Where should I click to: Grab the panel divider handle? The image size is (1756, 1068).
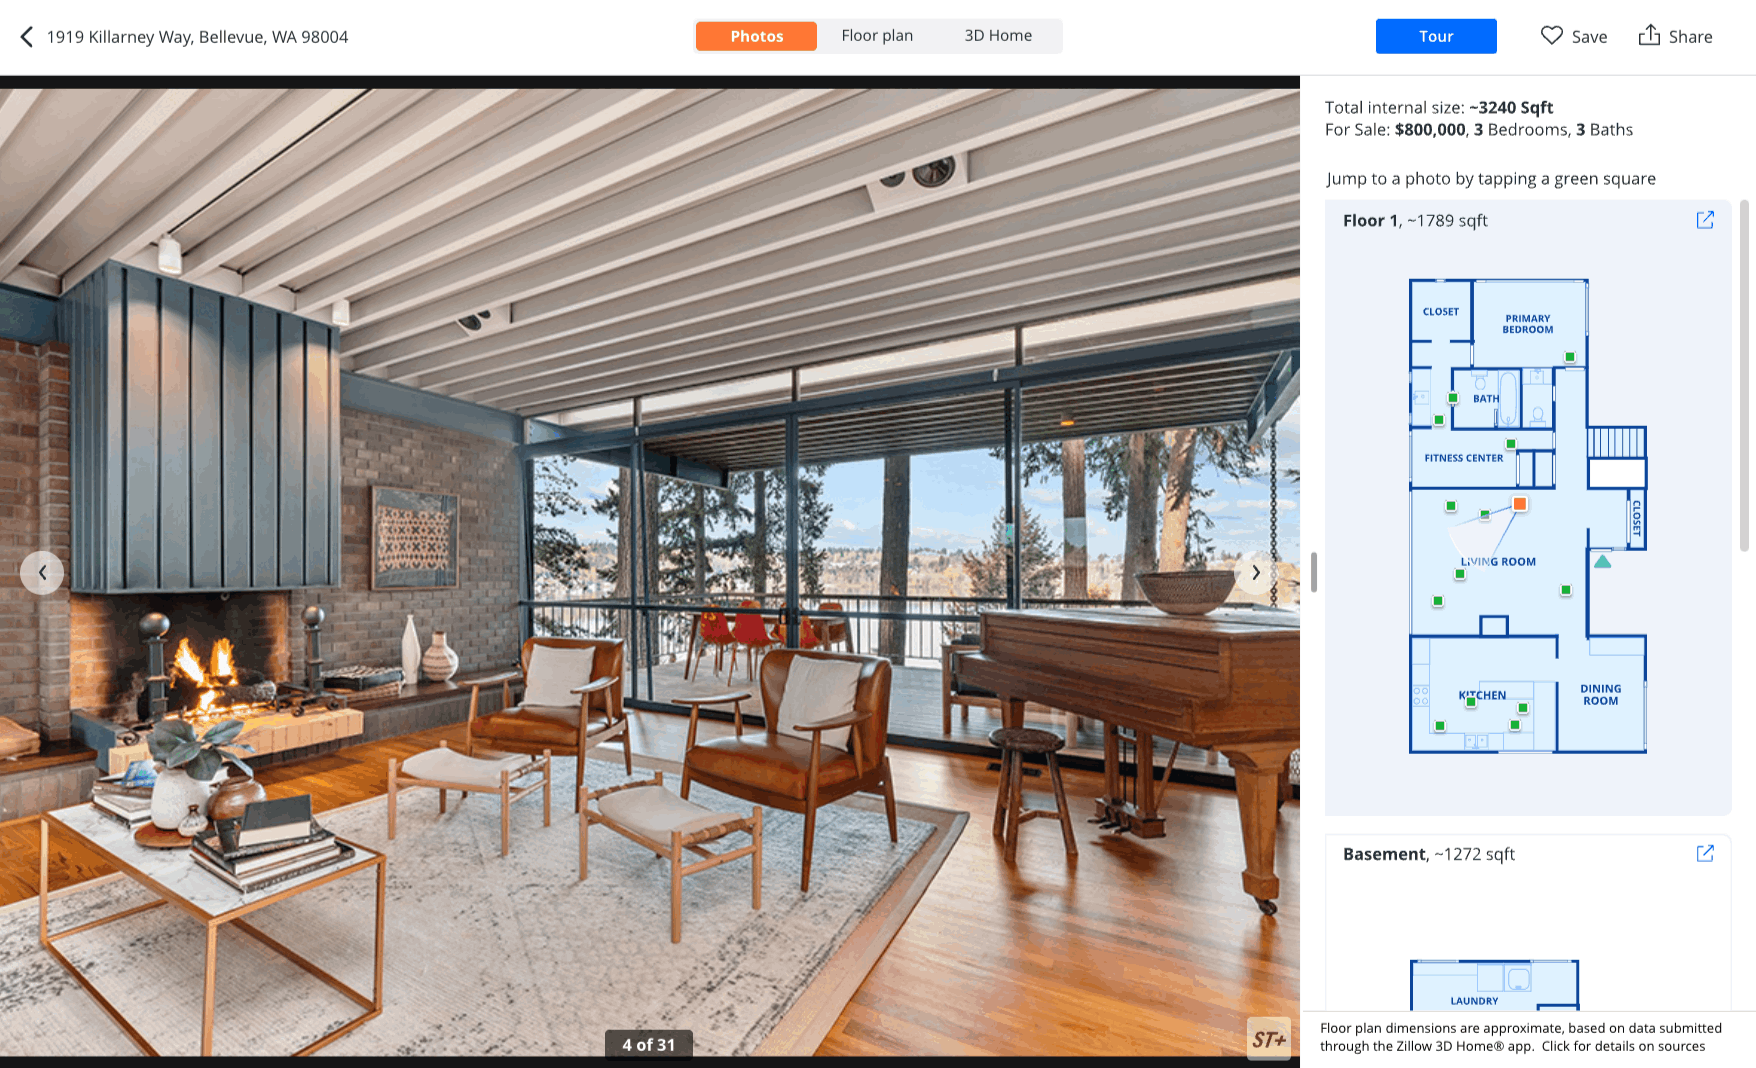1313,572
